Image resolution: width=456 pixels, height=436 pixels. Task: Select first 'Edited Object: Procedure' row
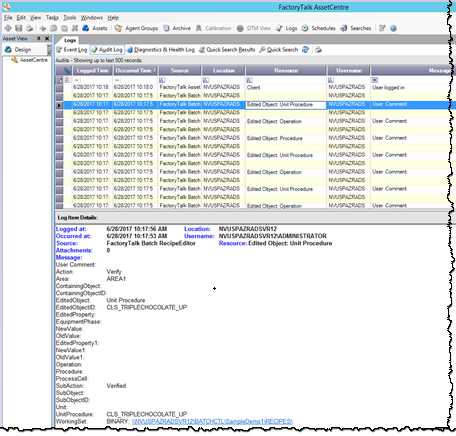(256, 138)
